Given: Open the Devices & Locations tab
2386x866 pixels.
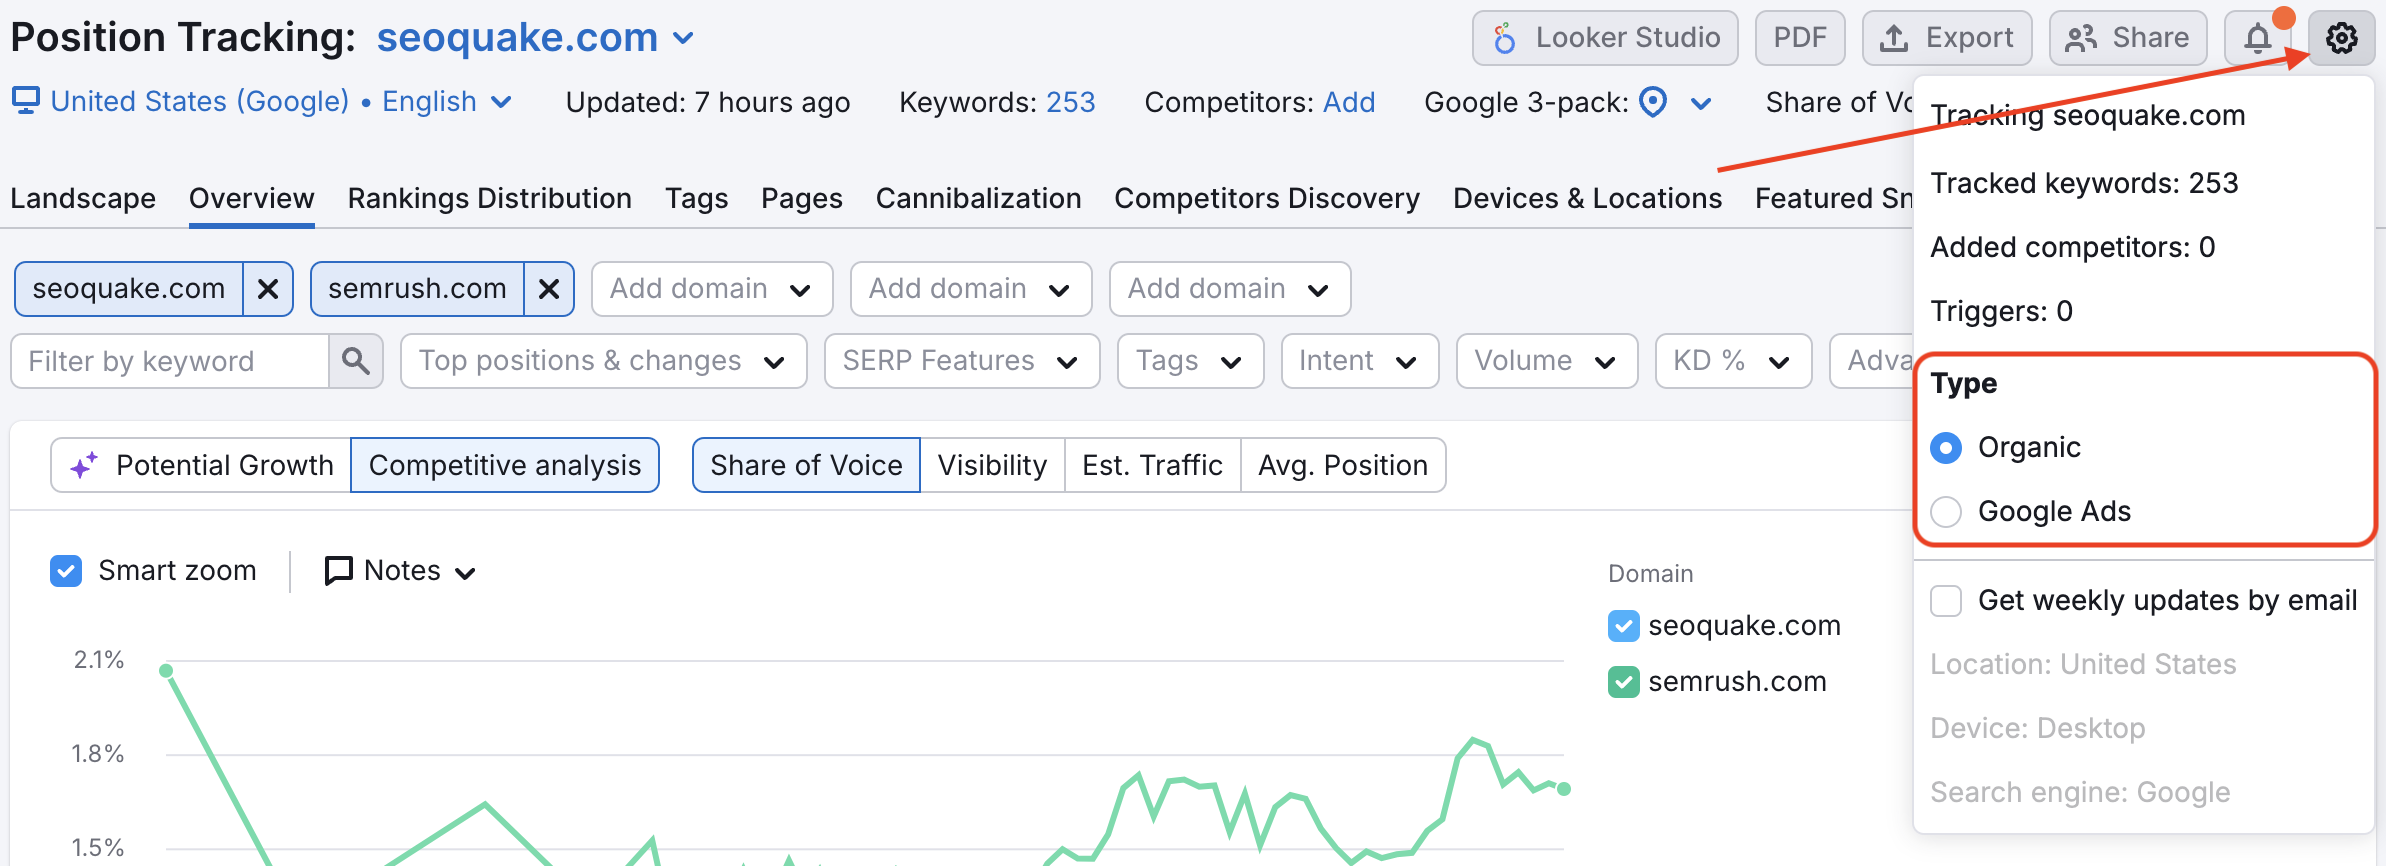Looking at the screenshot, I should coord(1588,198).
